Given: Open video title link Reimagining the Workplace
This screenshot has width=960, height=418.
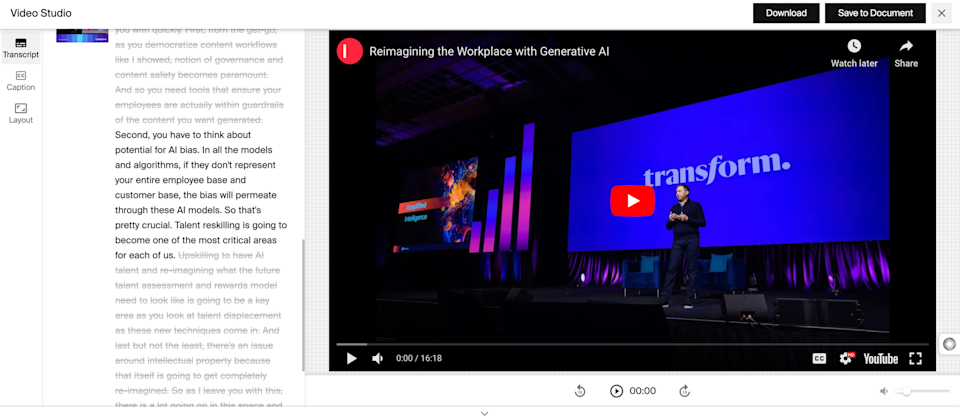Looking at the screenshot, I should [489, 51].
